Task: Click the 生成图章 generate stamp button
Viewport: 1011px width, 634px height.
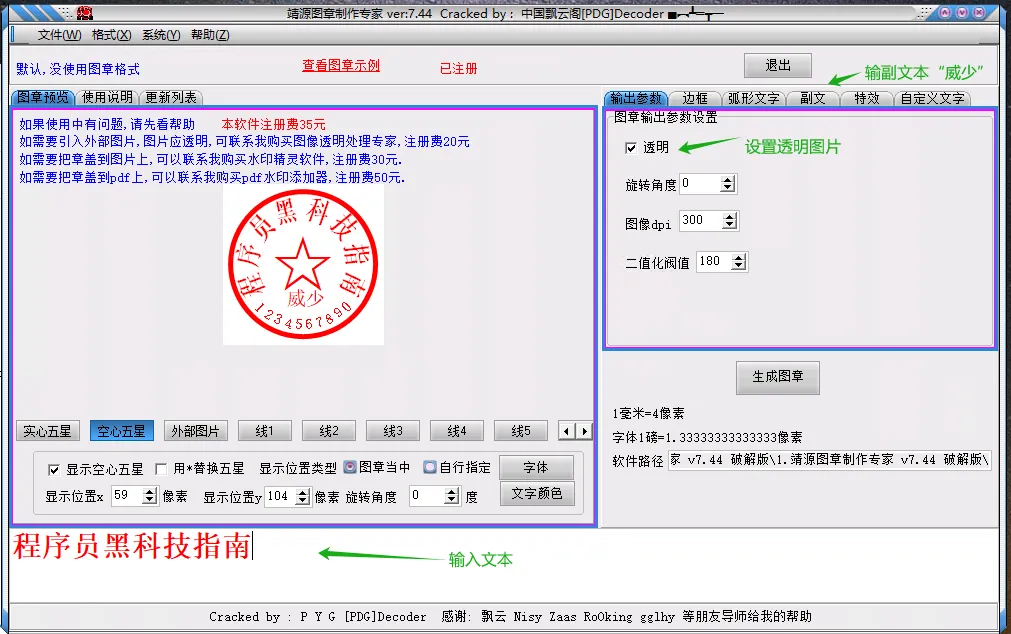Action: [778, 377]
